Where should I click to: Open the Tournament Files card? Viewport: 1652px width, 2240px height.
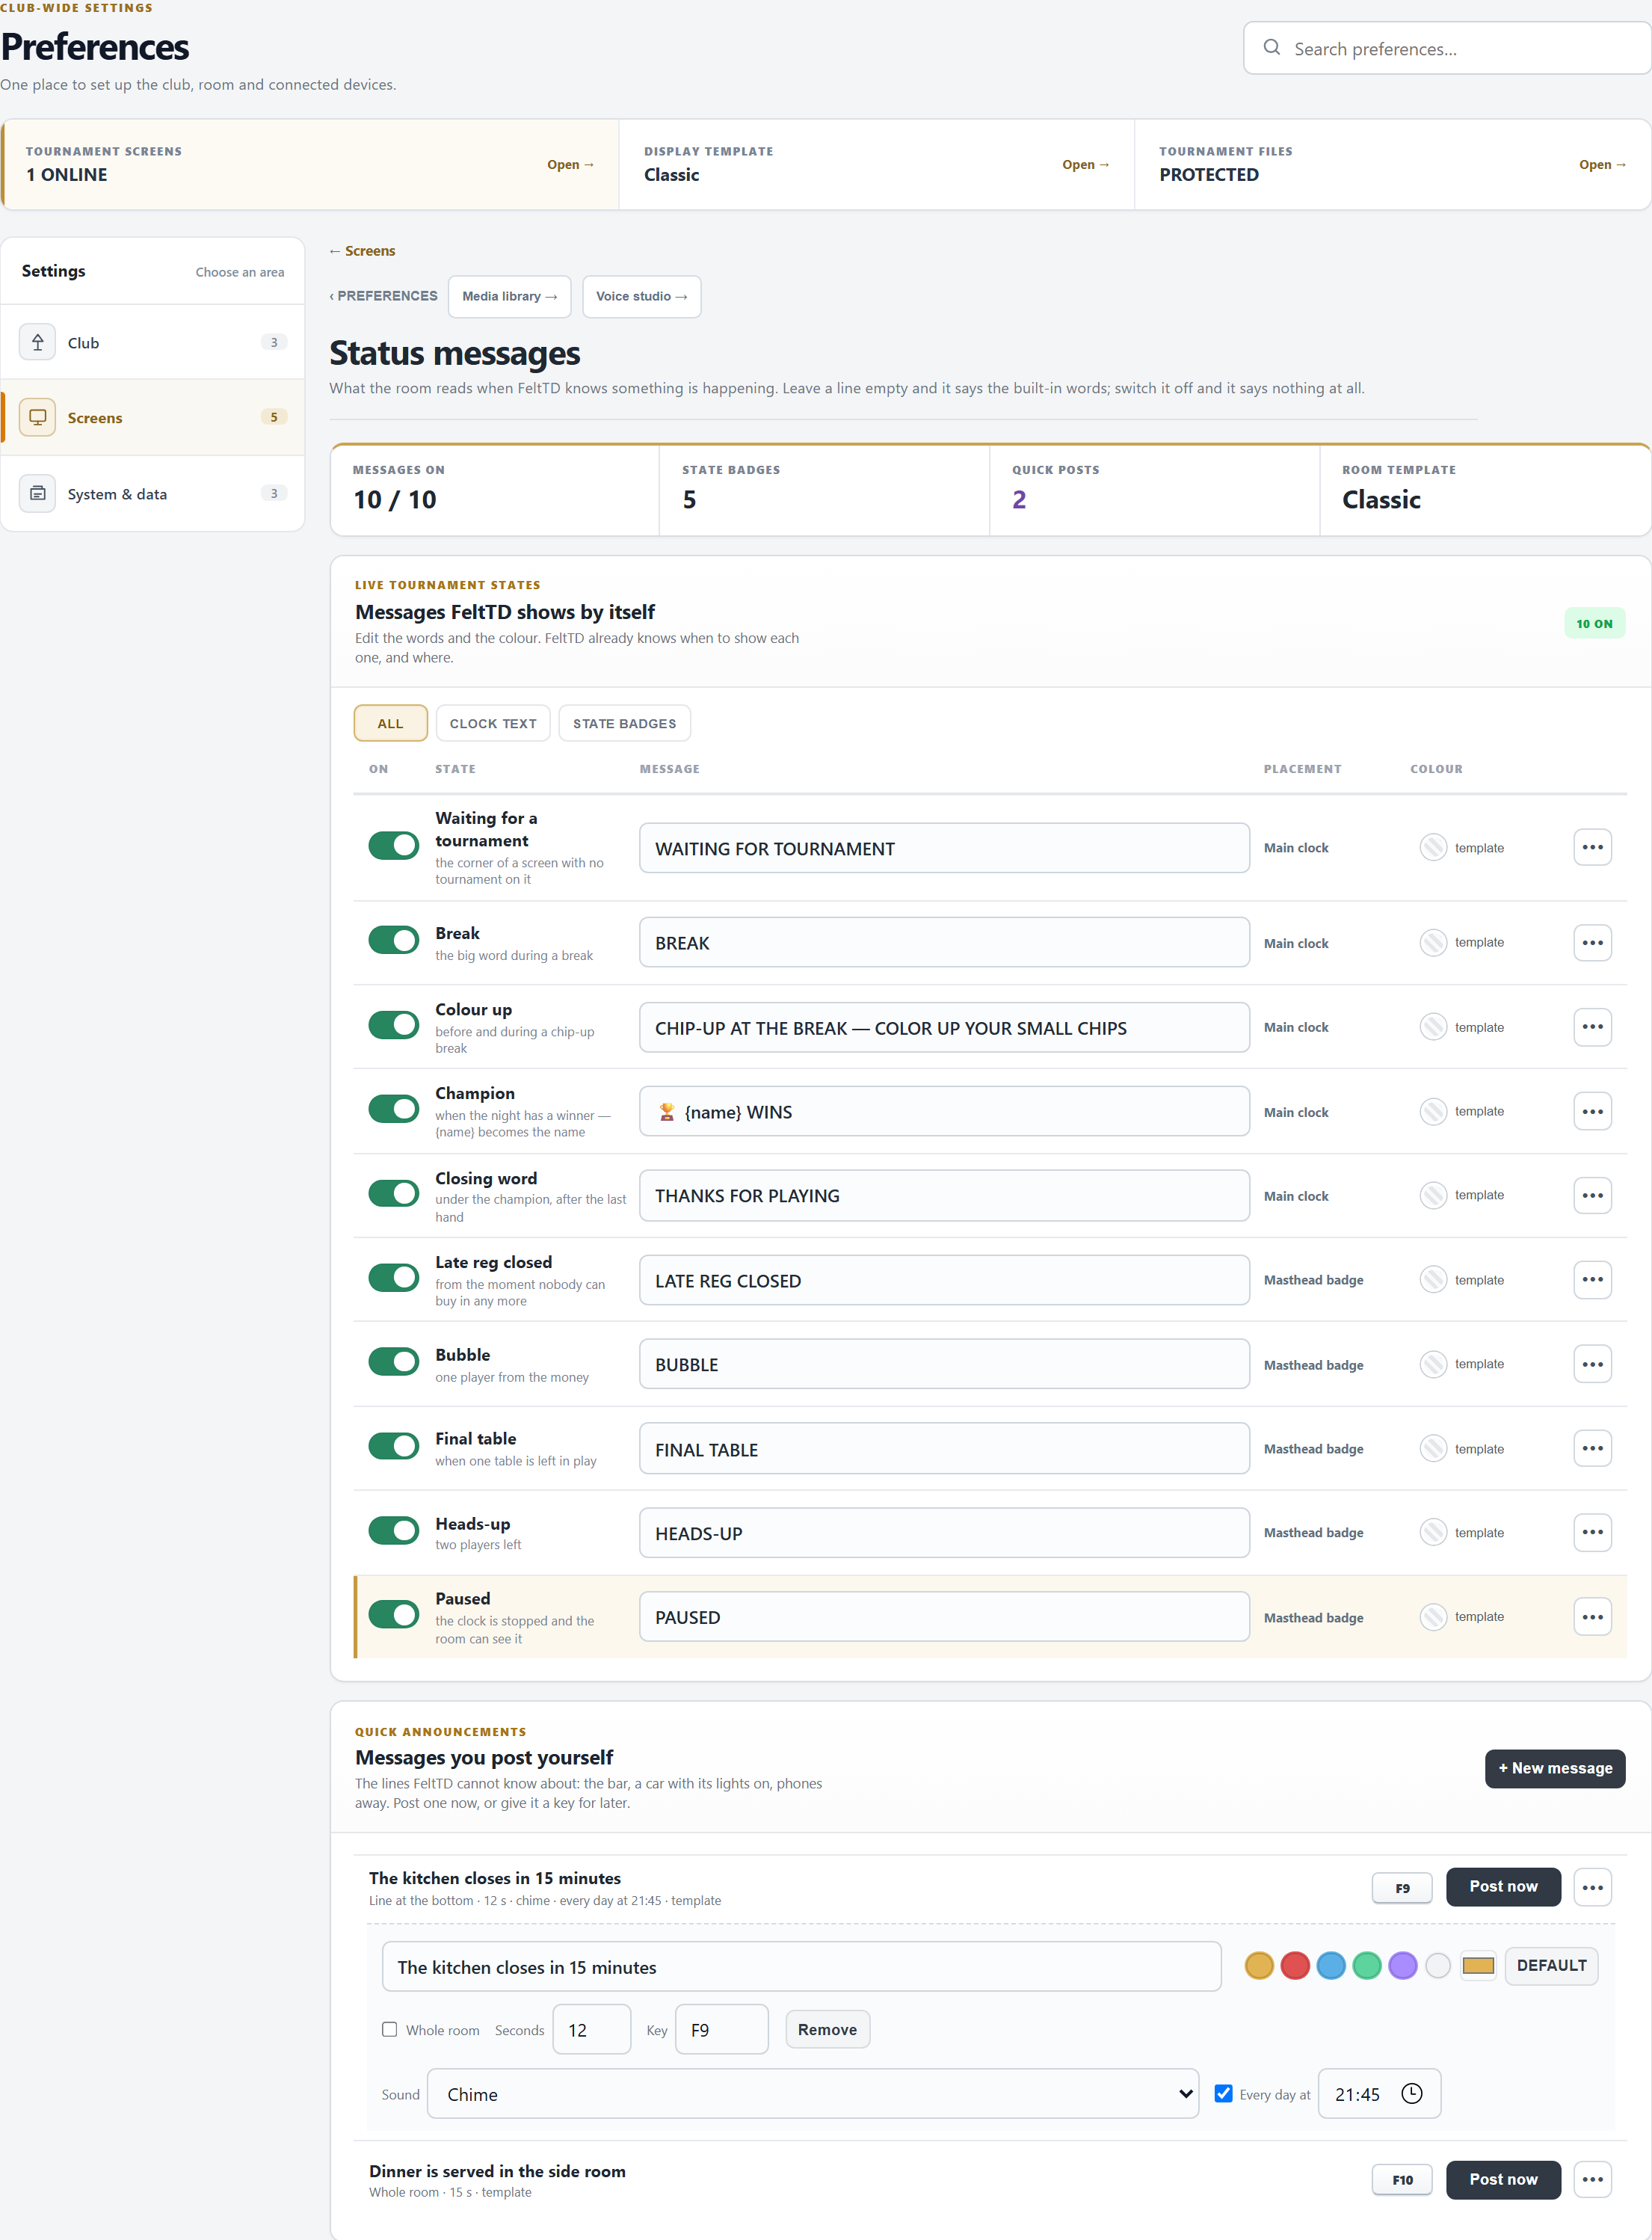[1392, 164]
